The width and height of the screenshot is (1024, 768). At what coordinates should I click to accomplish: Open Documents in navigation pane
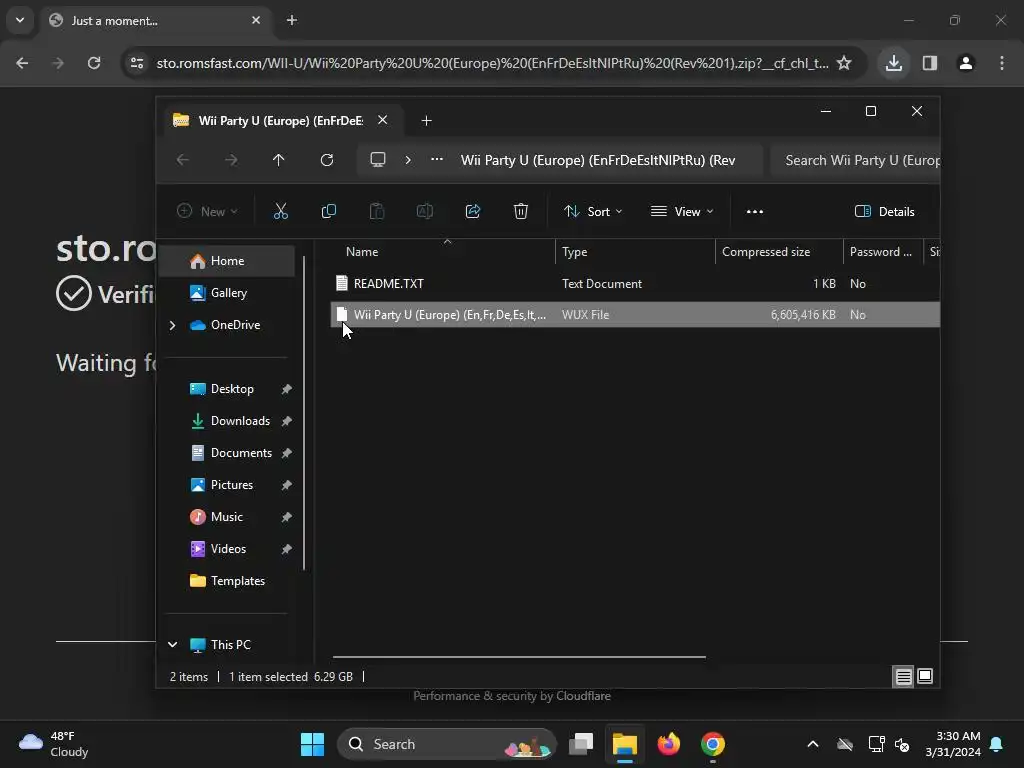(241, 453)
